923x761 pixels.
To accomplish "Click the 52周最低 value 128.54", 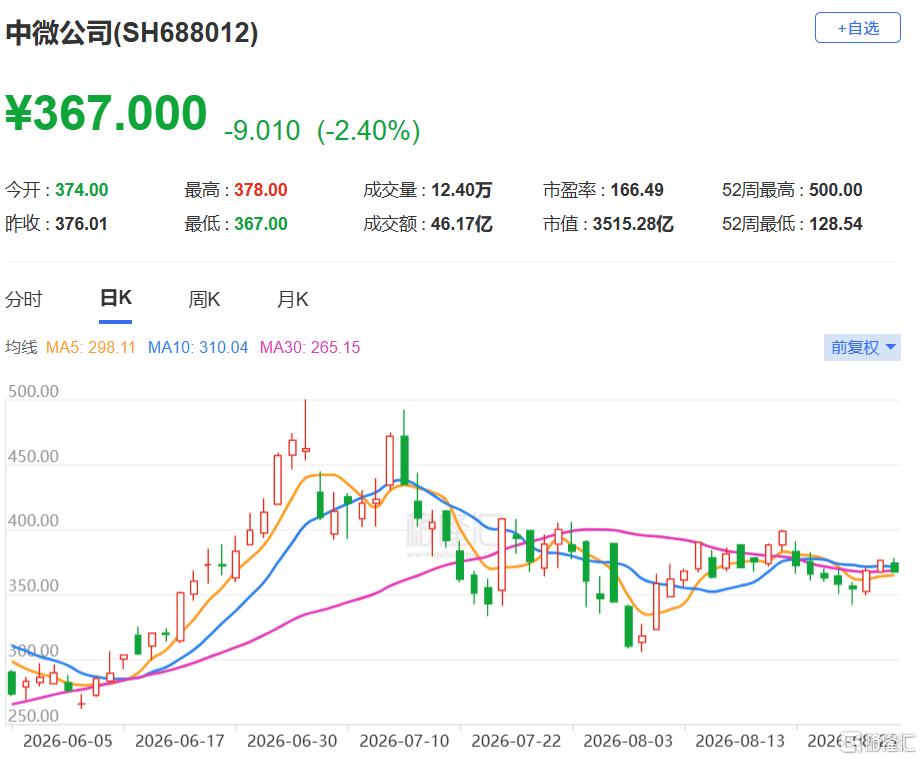I will (836, 224).
